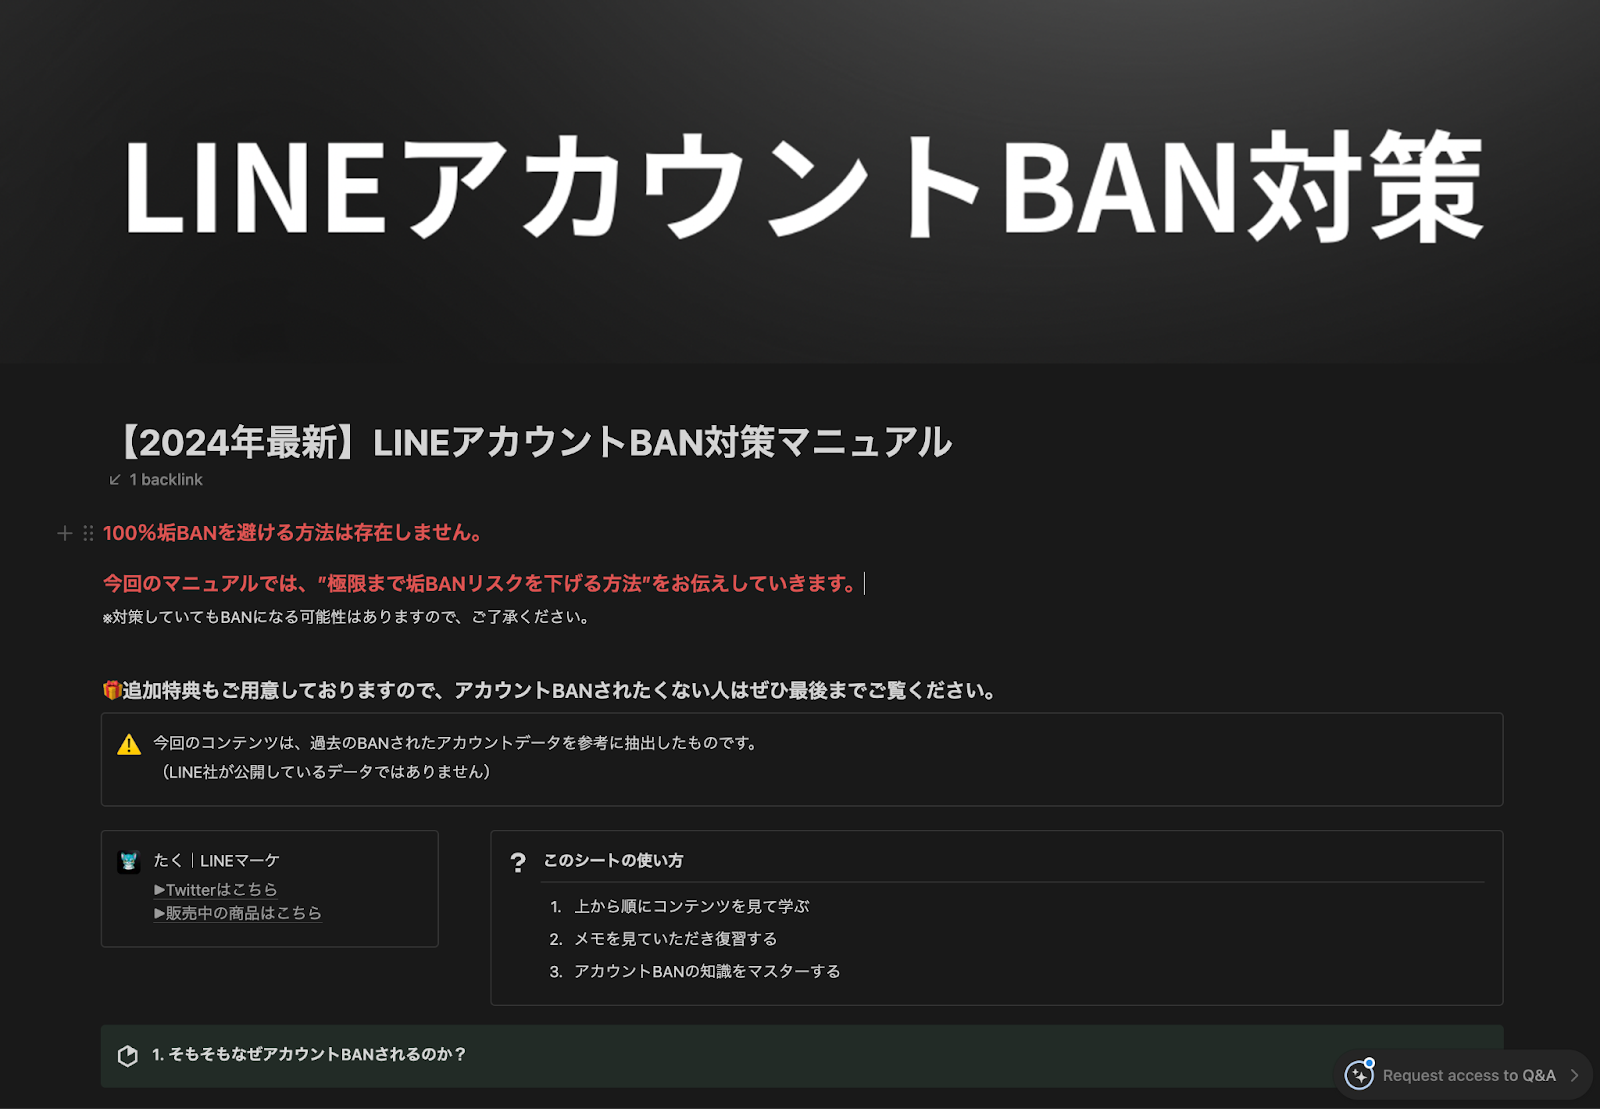
Task: Click the note starting ※対策していてもBAN
Action: tap(348, 617)
